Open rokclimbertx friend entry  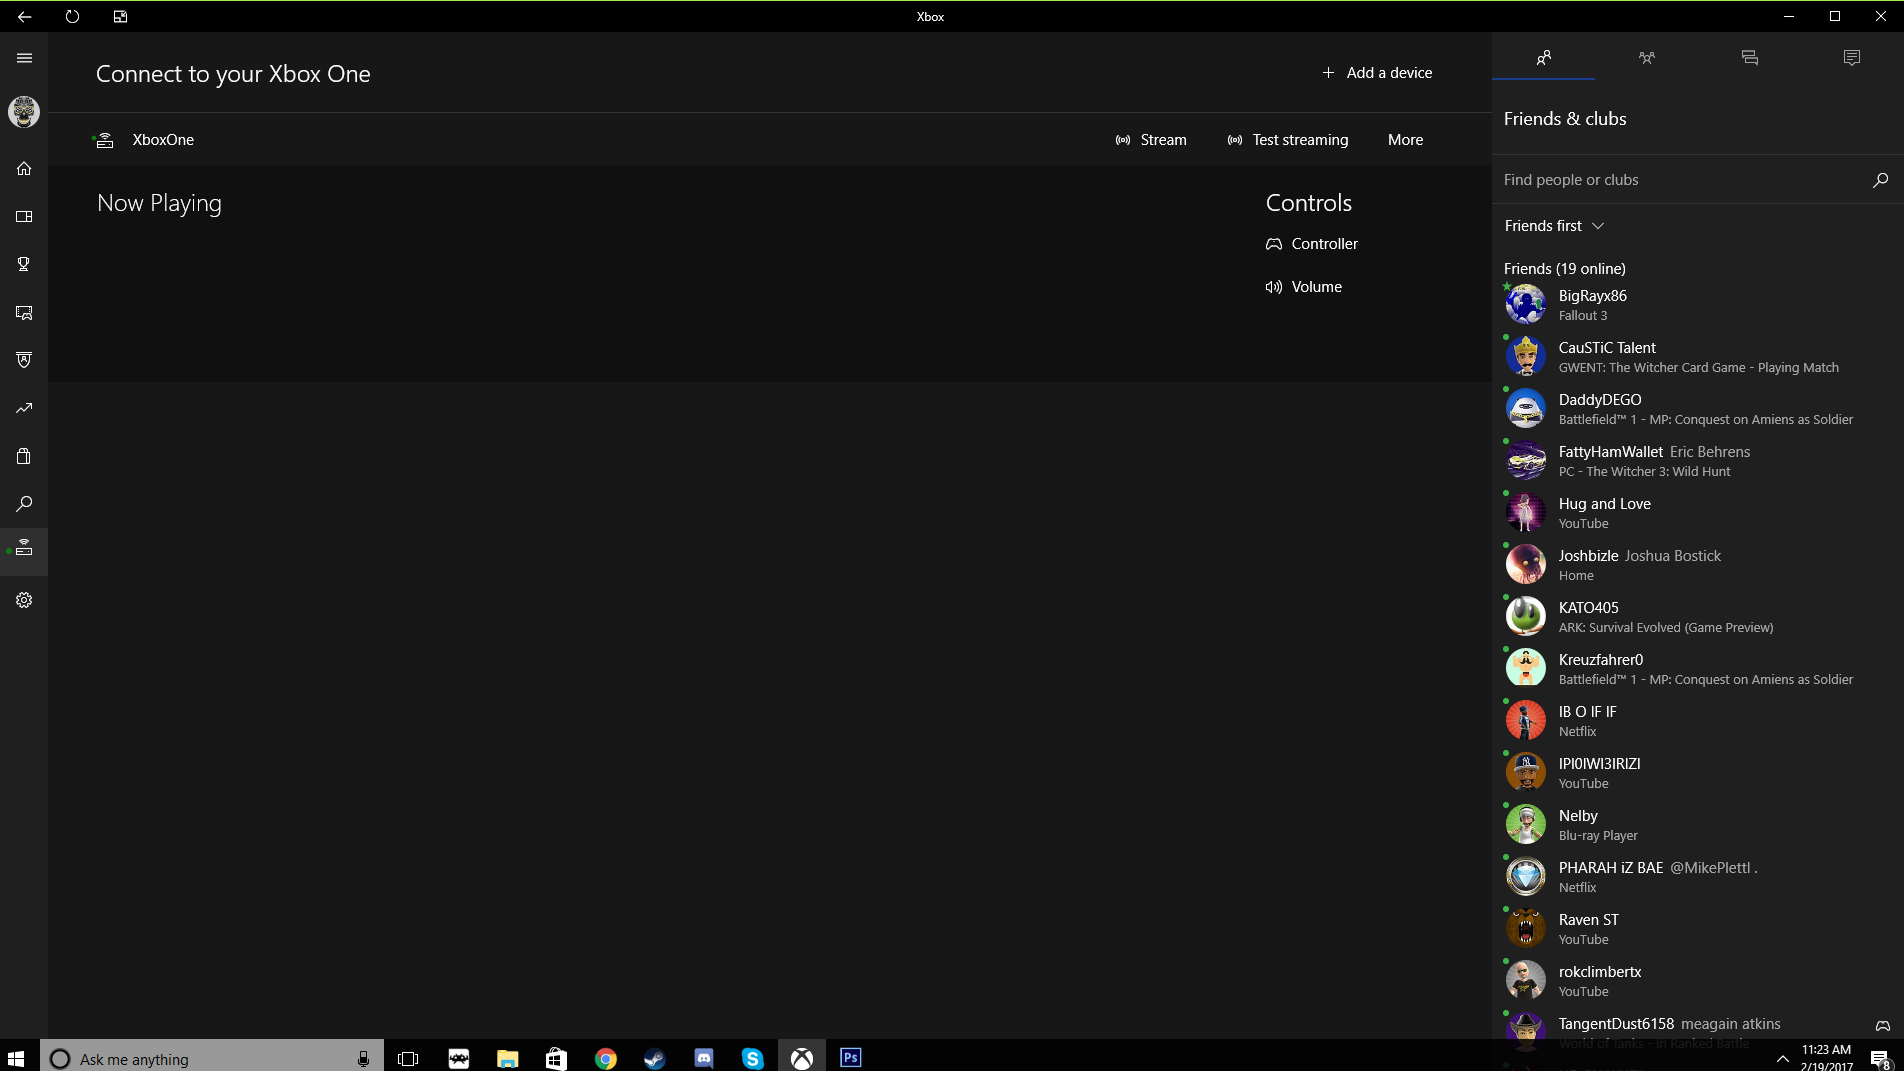pyautogui.click(x=1698, y=981)
